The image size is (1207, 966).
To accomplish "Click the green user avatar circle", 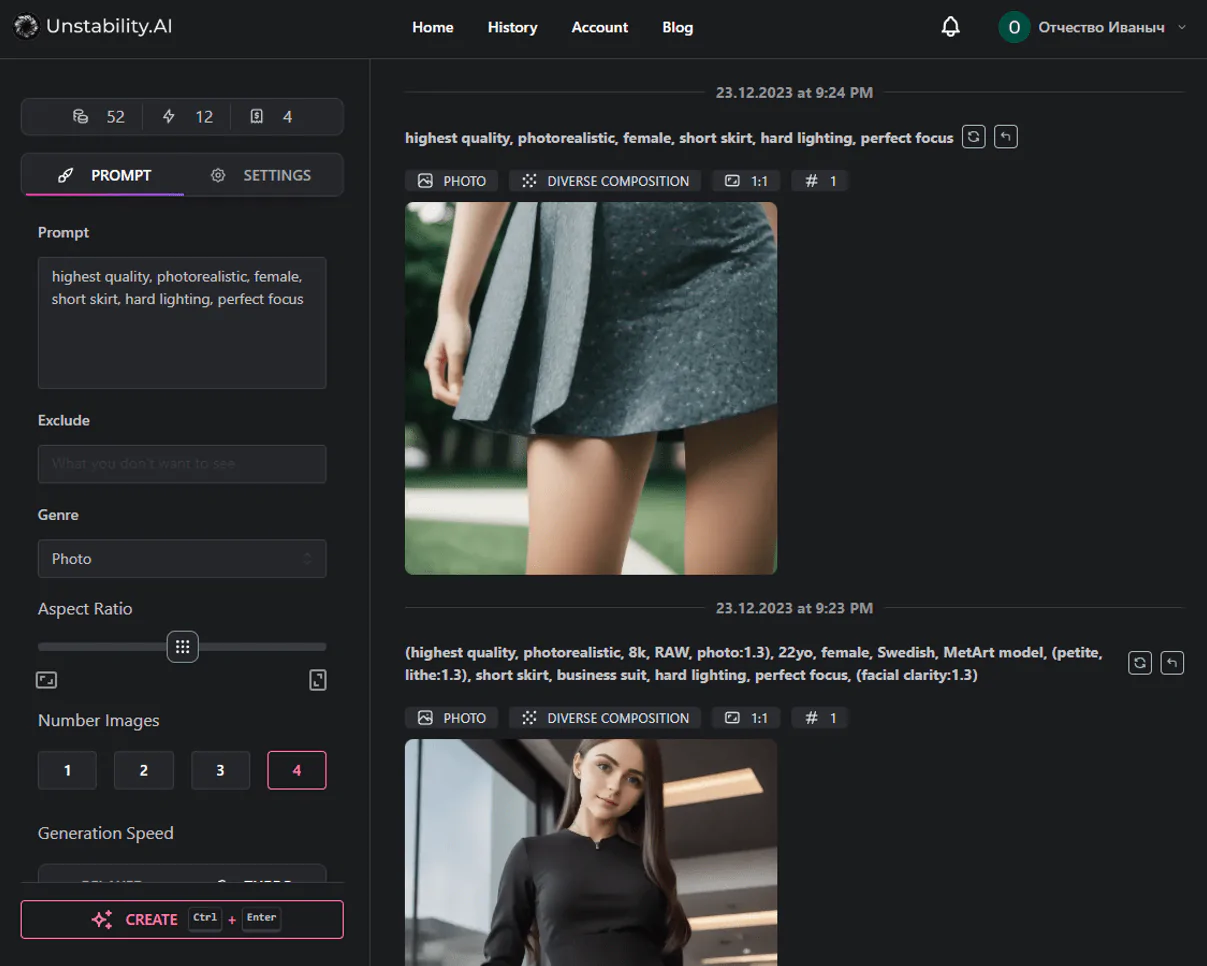I will tap(1014, 27).
